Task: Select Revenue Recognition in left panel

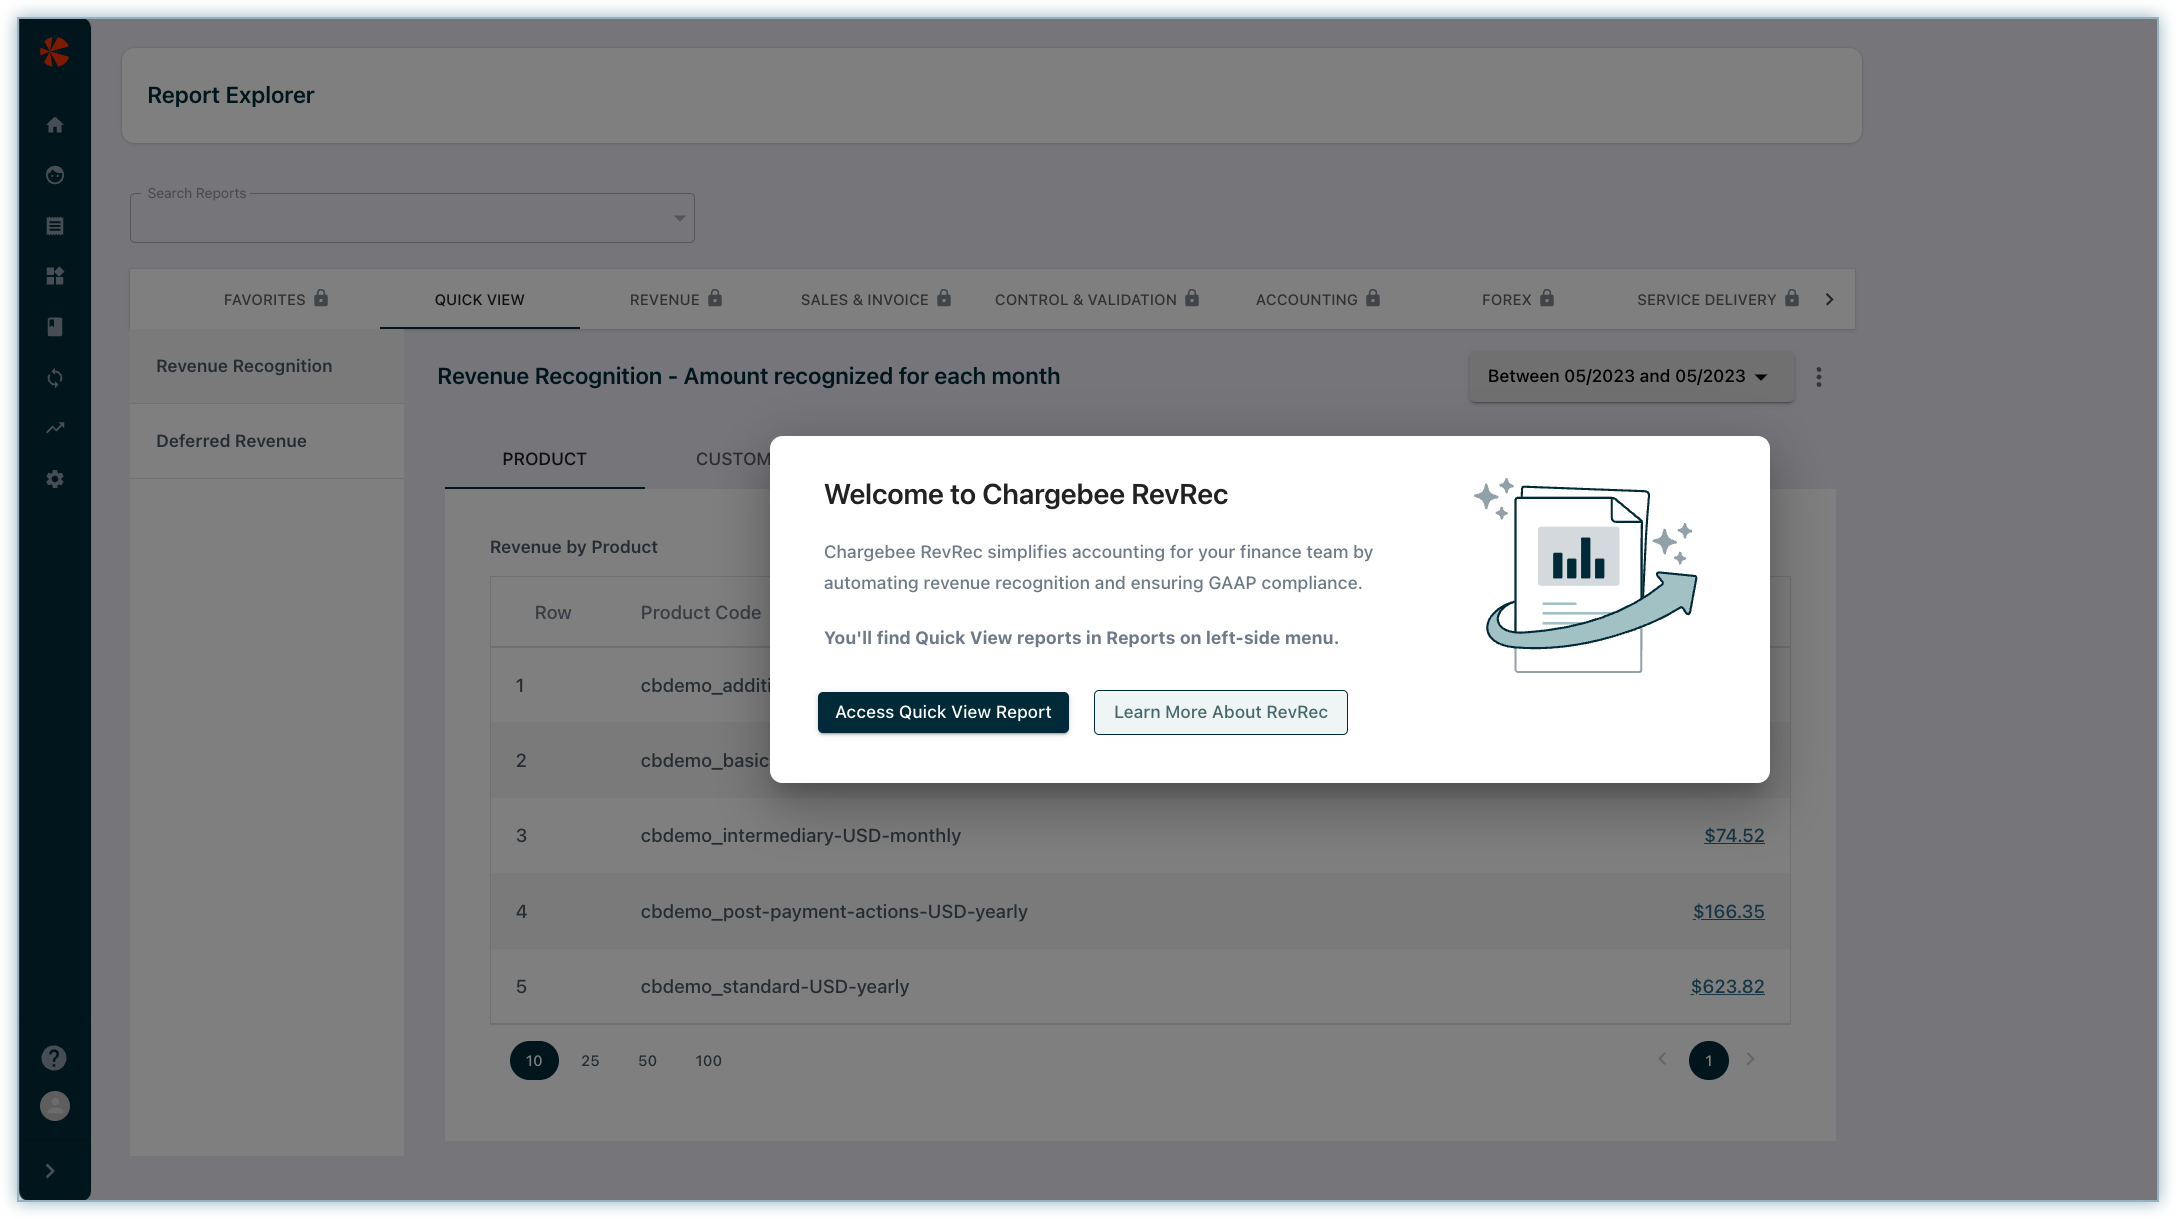Action: coord(267,366)
